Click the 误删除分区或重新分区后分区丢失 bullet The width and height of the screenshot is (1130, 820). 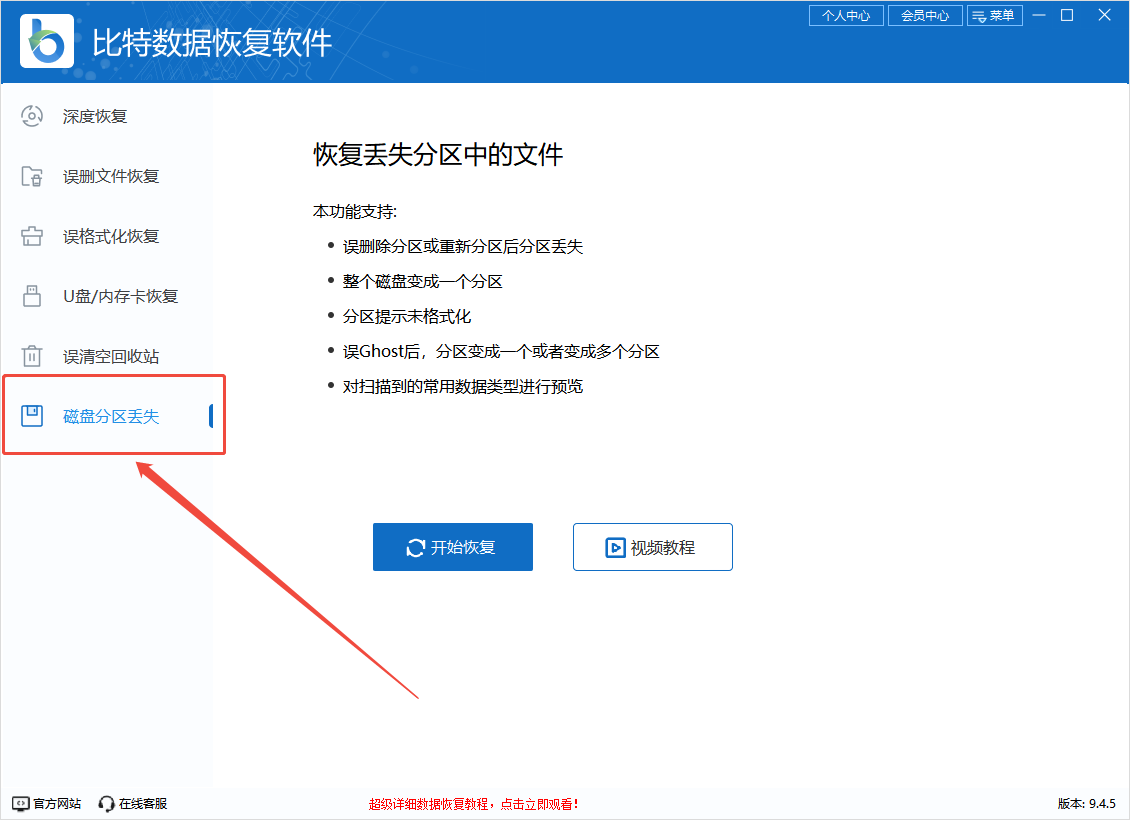[463, 246]
